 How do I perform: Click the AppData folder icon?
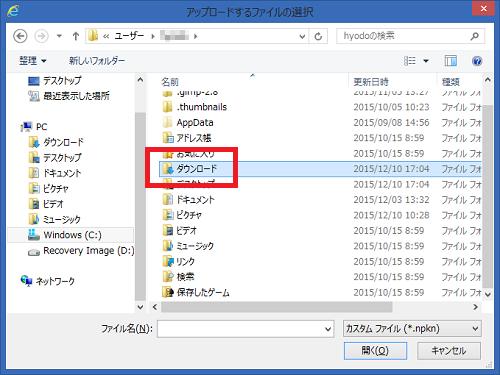(168, 122)
